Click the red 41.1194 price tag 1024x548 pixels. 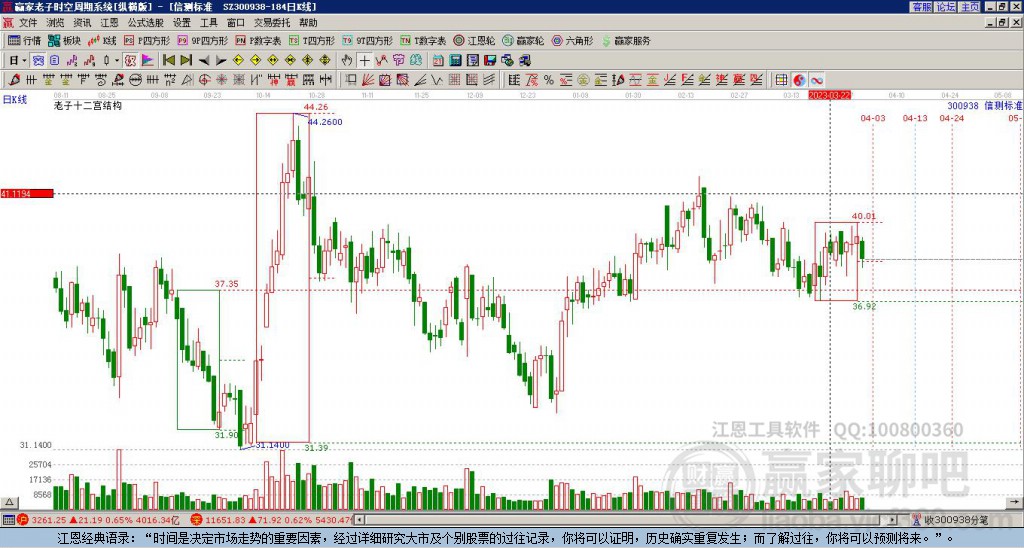tap(27, 194)
